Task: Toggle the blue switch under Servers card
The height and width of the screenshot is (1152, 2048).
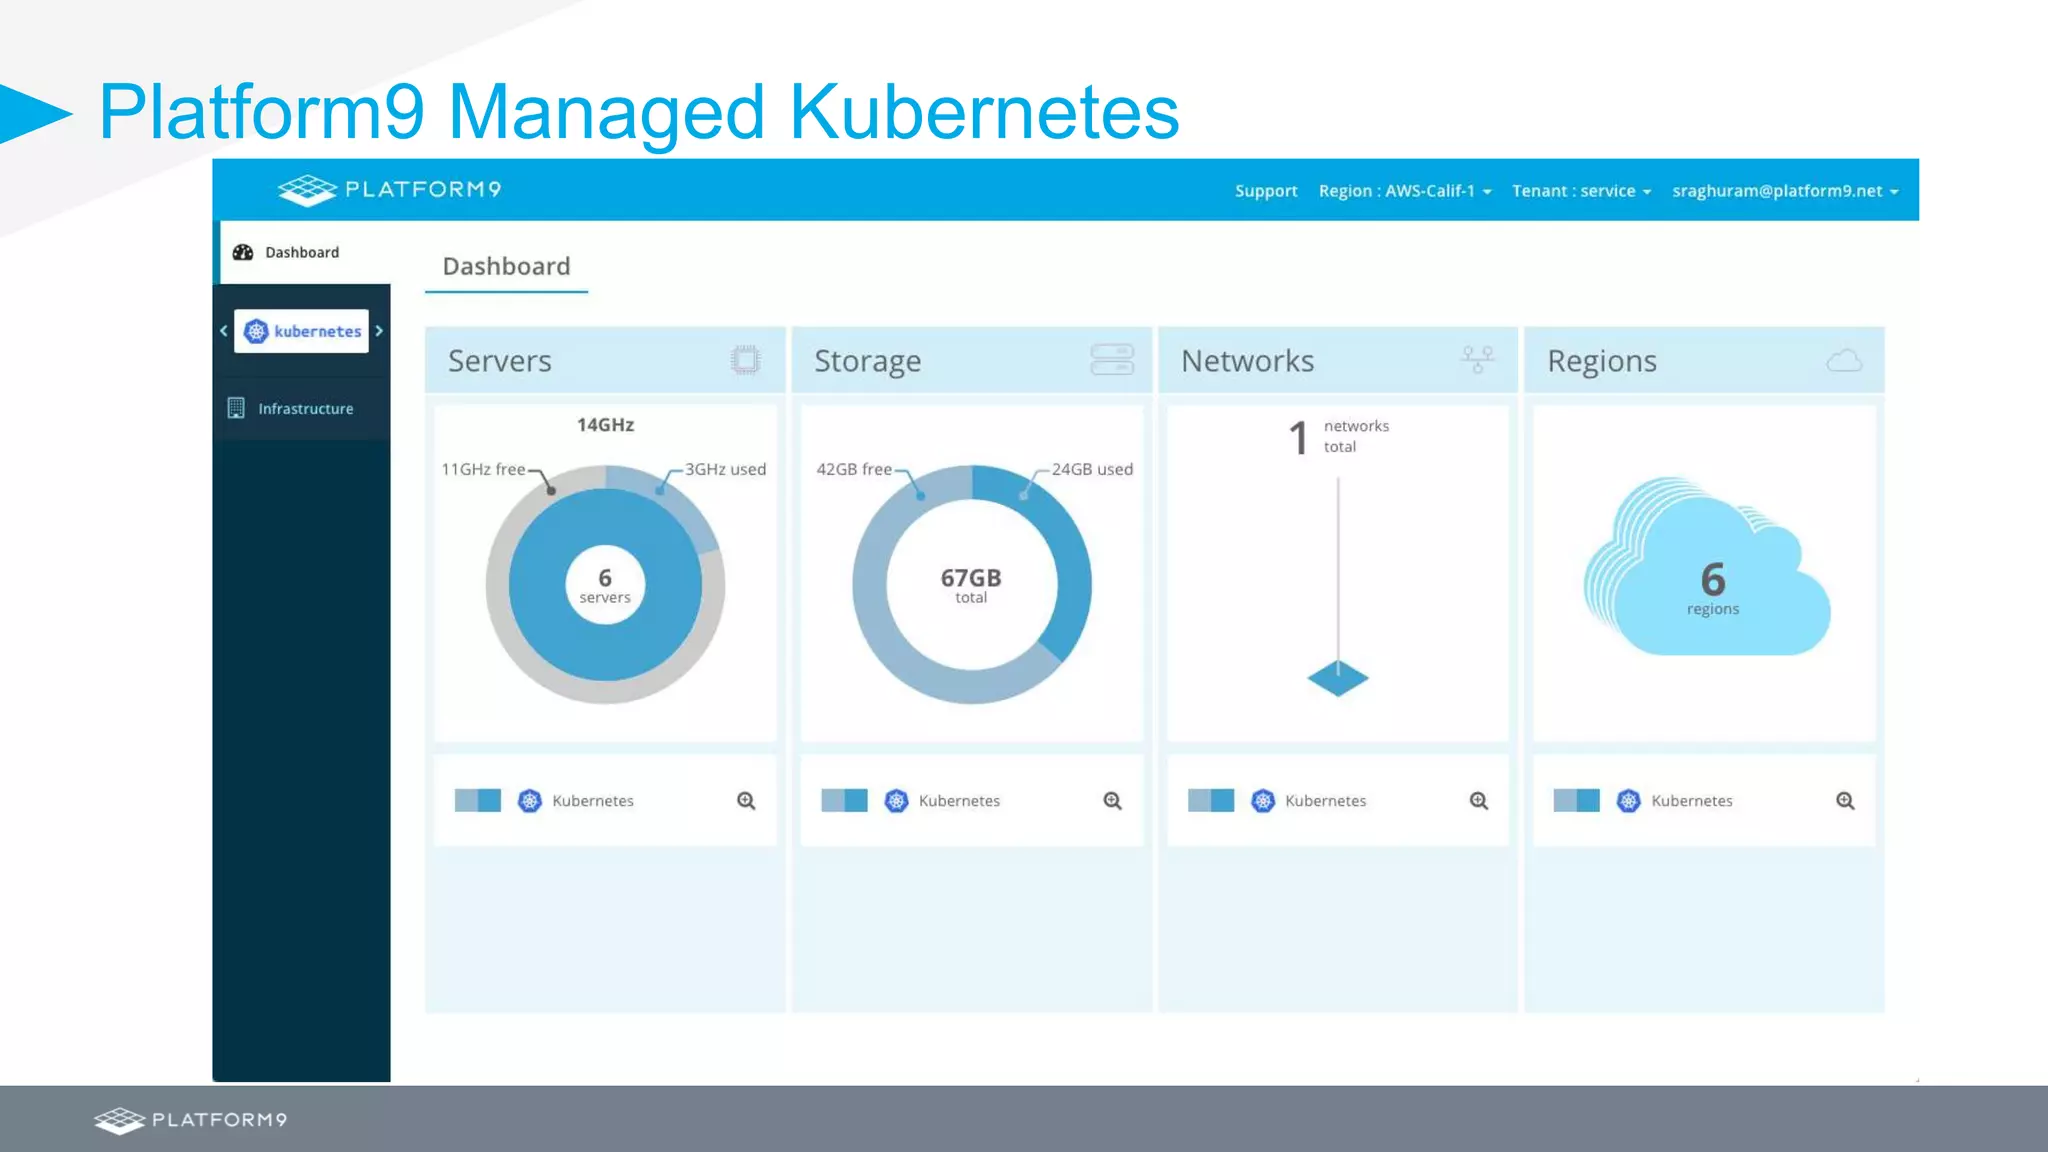Action: pyautogui.click(x=478, y=801)
